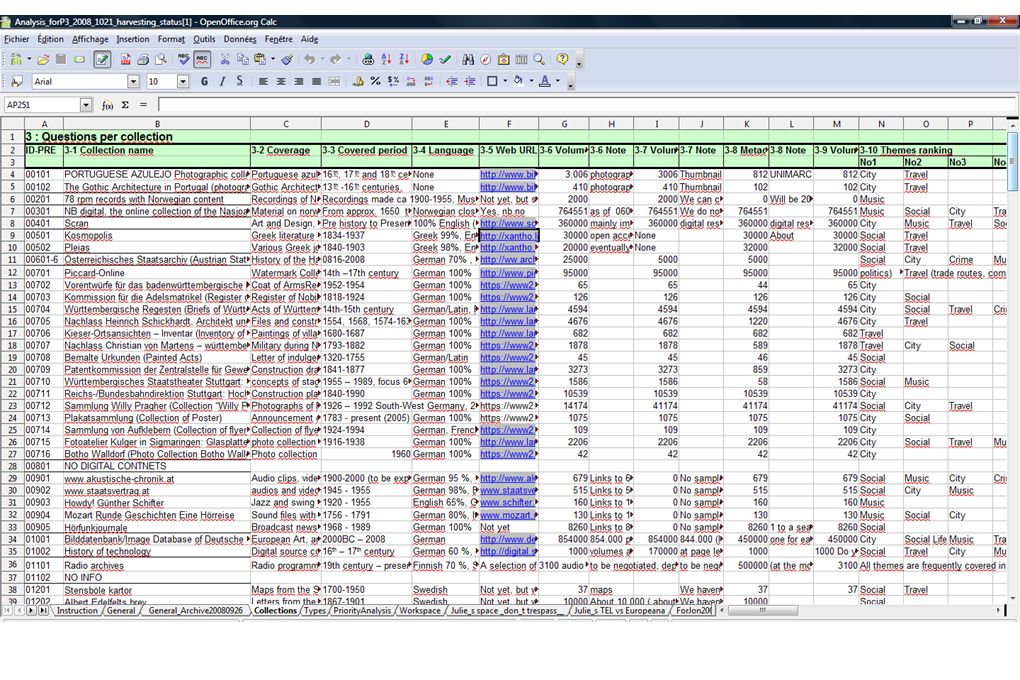
Task: Toggle AutoSpellcheck underlining
Action: 202,60
